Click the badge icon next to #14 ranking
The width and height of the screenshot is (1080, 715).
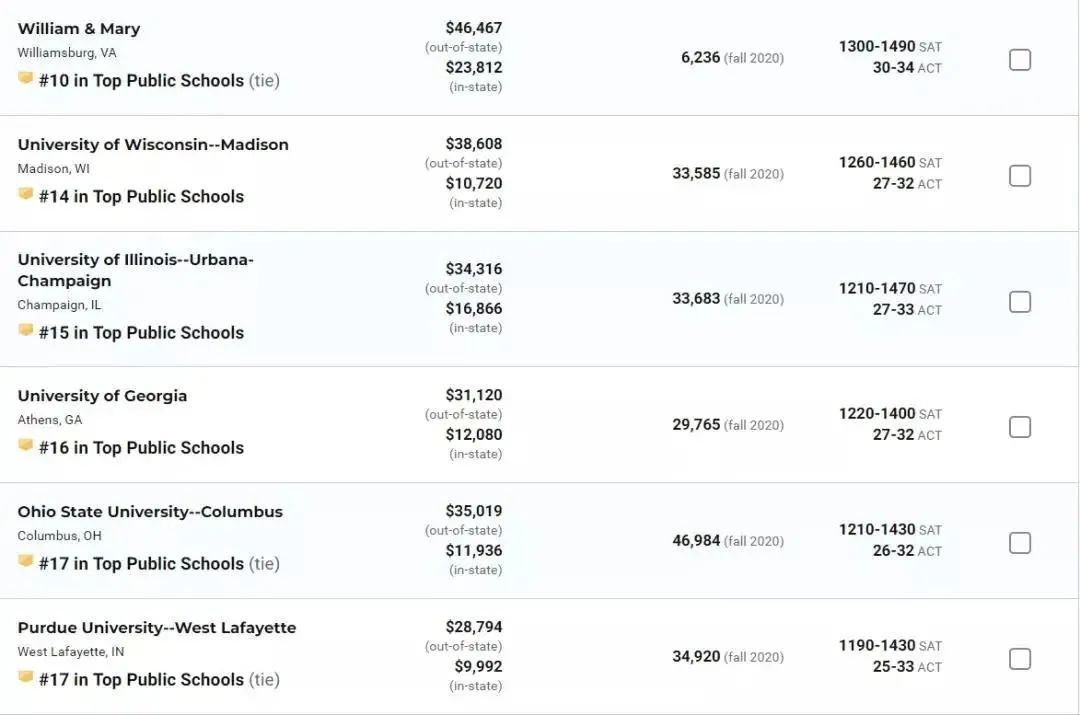[x=25, y=195]
